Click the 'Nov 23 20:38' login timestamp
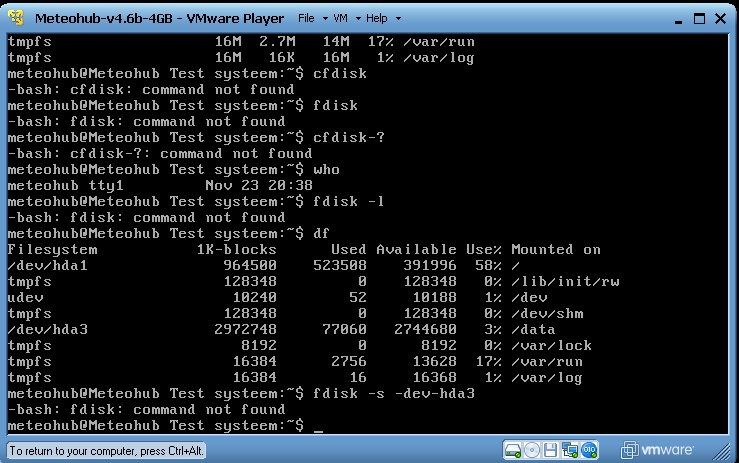Viewport: 739px width, 463px height. click(x=259, y=185)
